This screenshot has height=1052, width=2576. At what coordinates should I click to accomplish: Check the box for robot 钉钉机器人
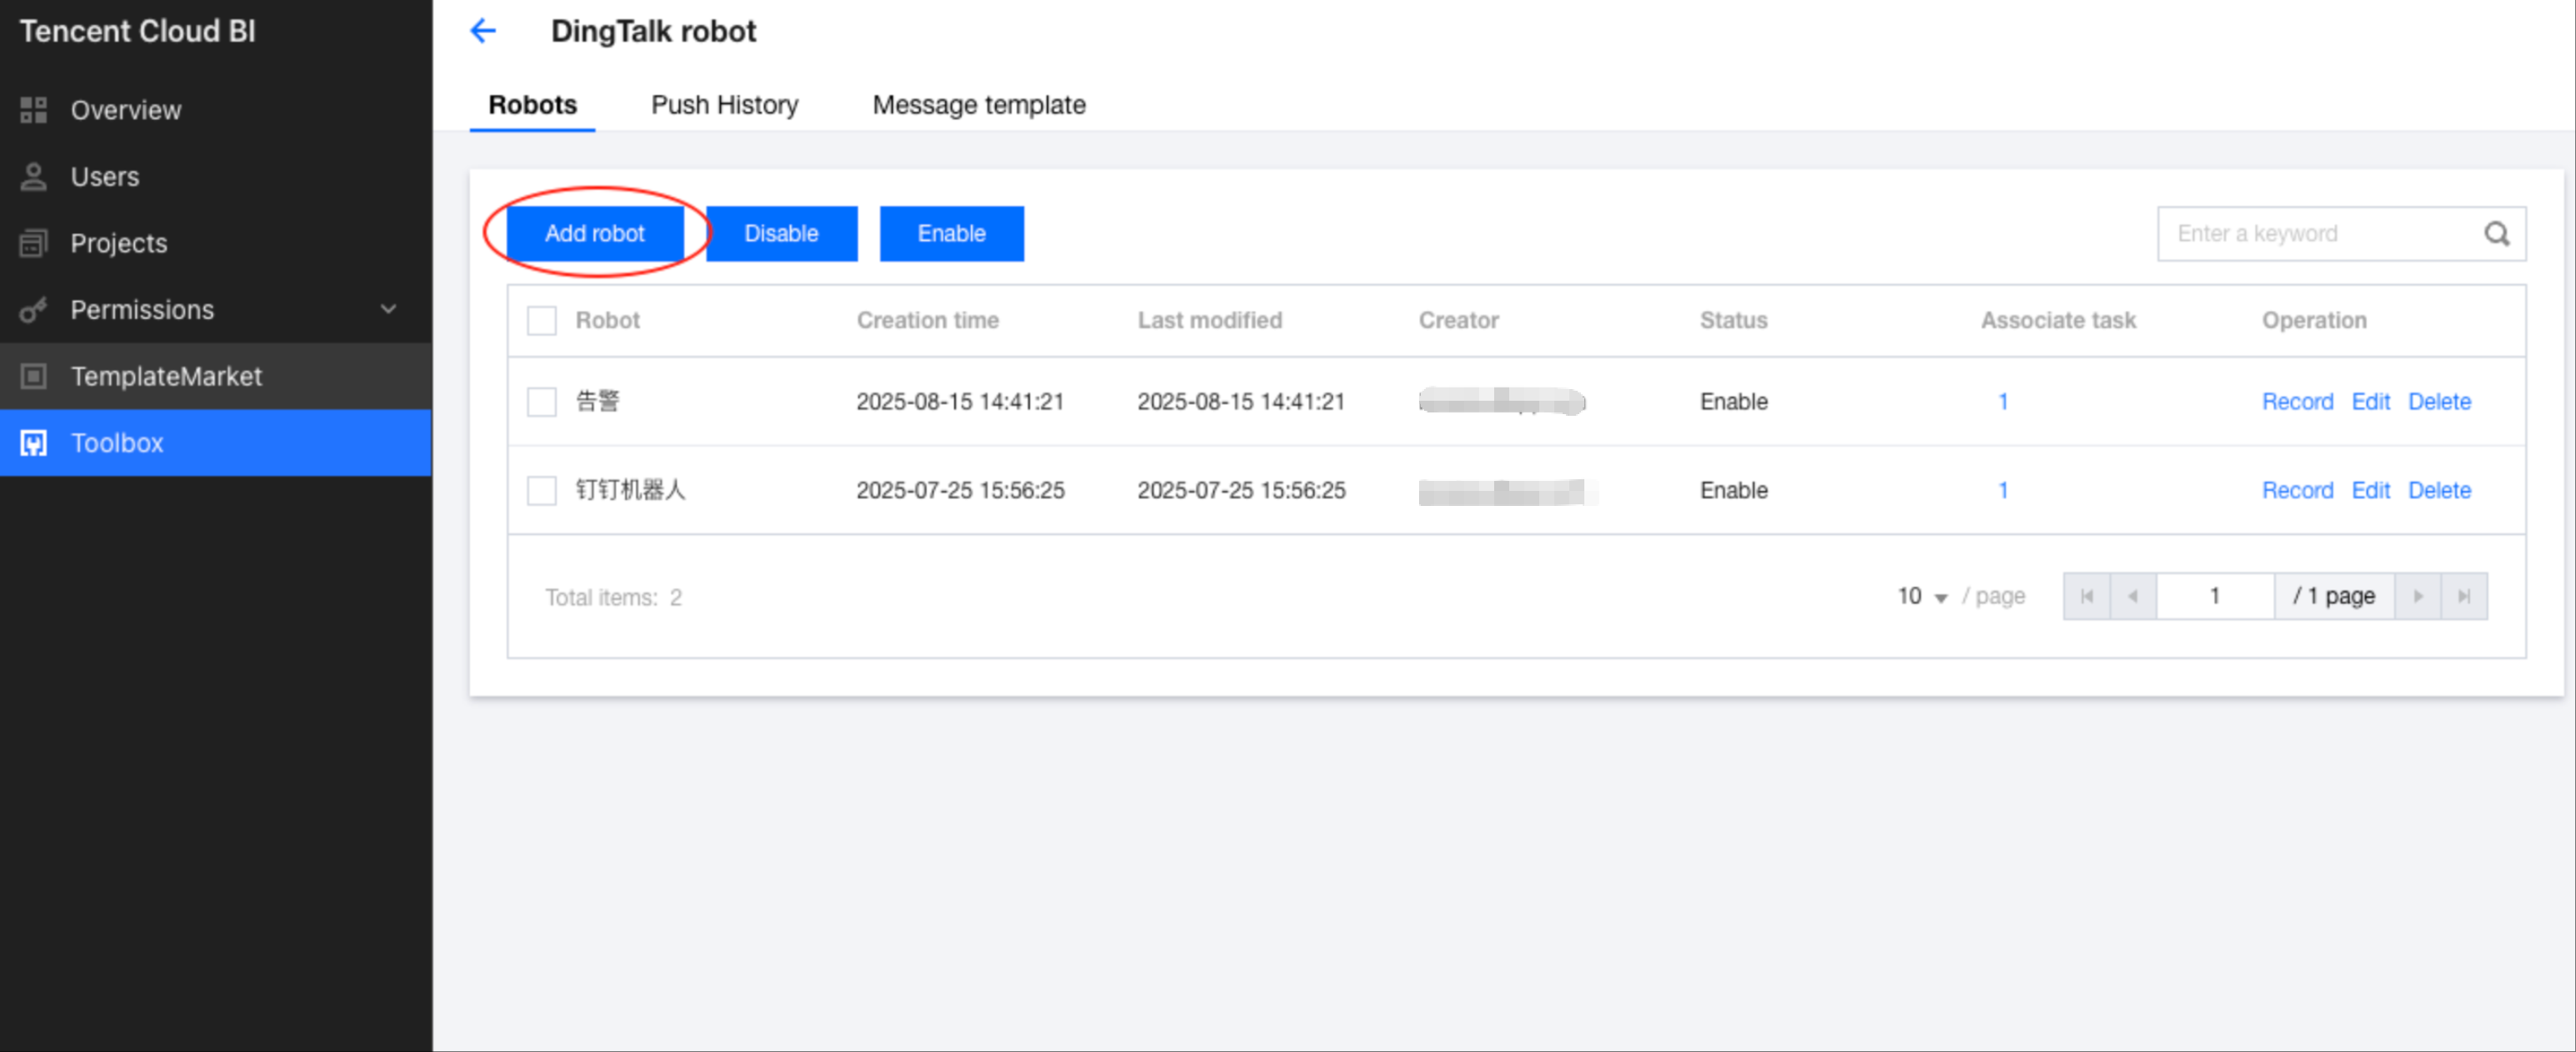541,491
